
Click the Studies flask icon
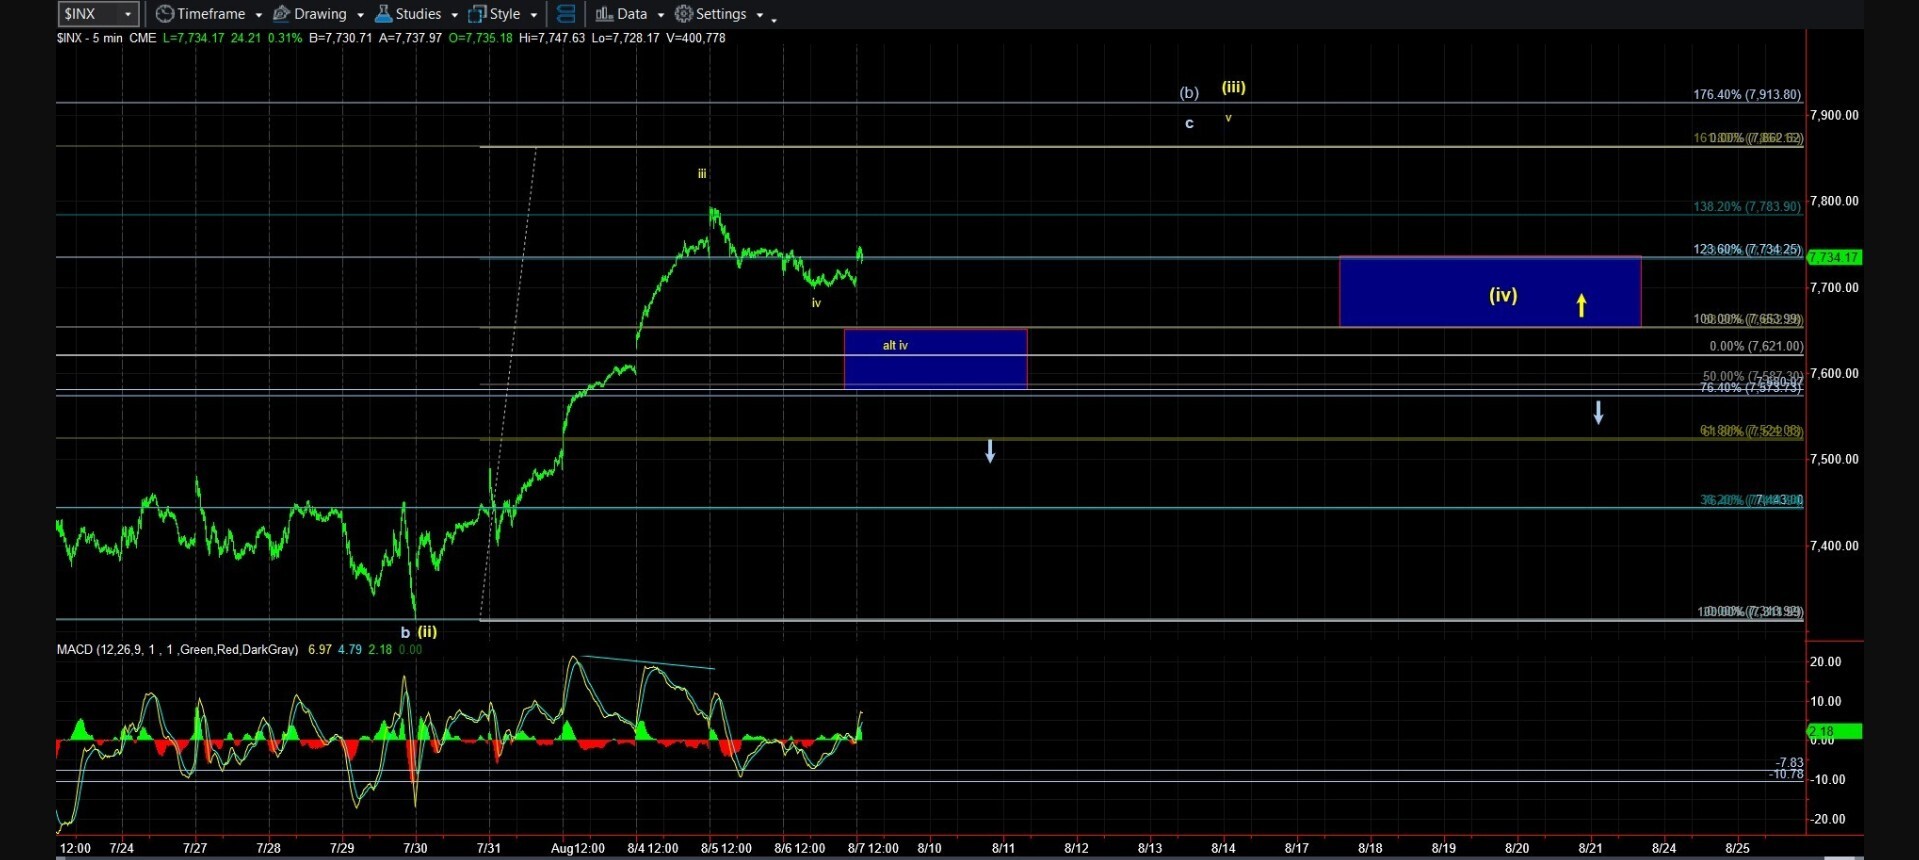tap(383, 14)
